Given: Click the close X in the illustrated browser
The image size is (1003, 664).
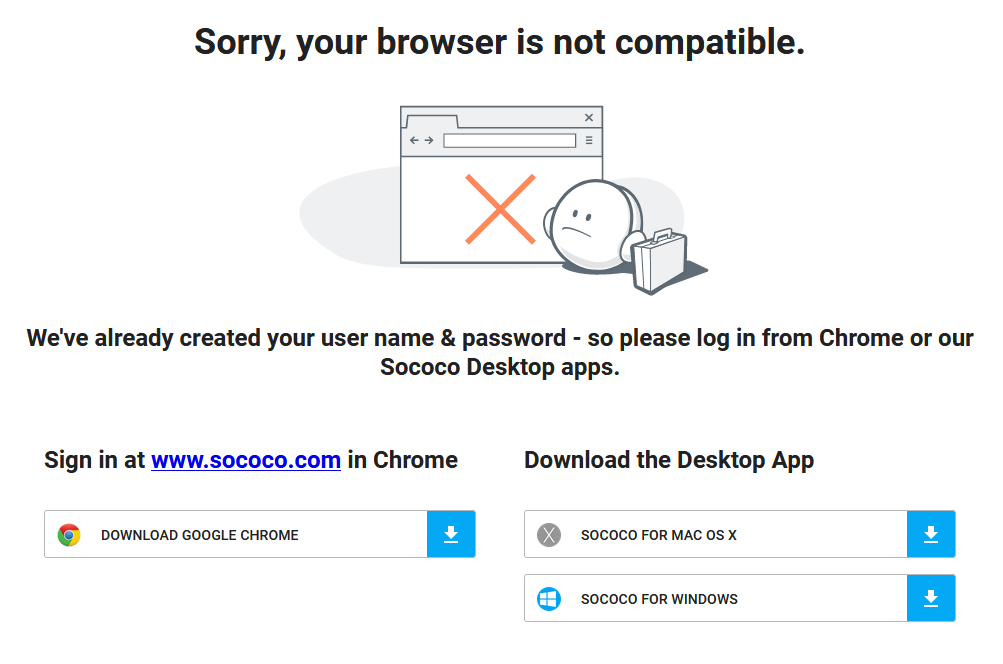Looking at the screenshot, I should click(589, 118).
